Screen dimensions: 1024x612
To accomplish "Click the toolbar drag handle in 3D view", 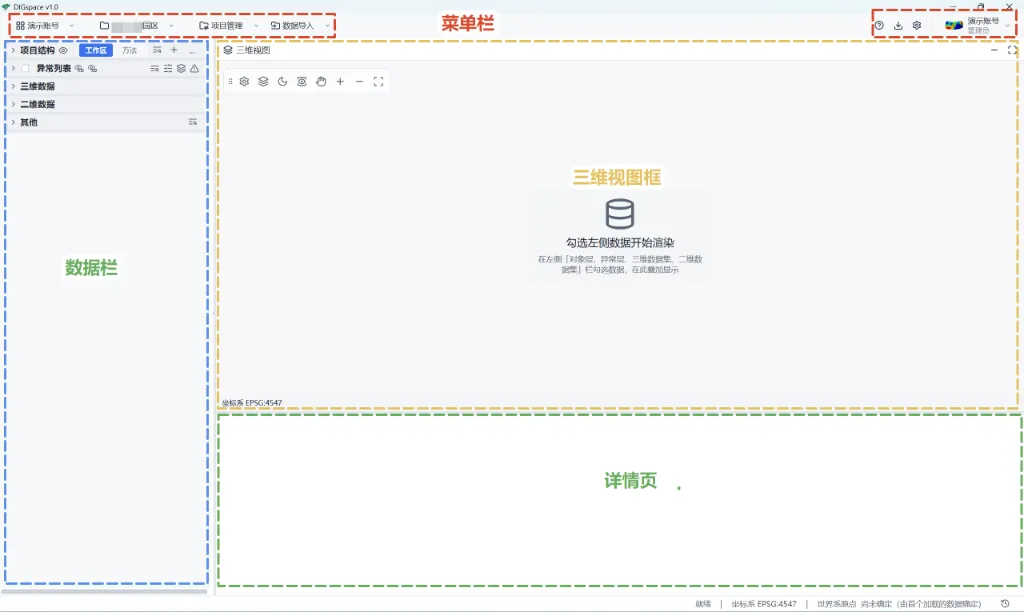I will point(230,82).
